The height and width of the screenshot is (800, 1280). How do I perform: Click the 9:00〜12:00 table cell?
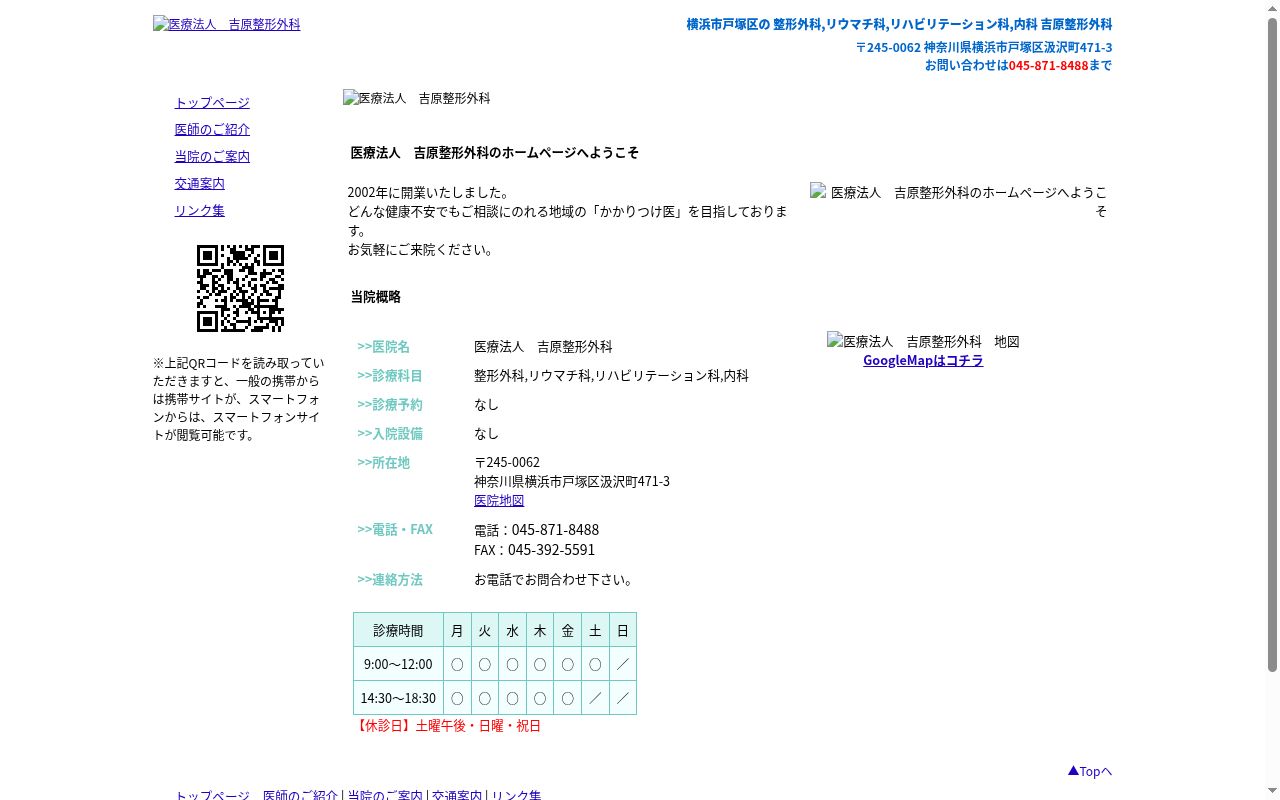pyautogui.click(x=398, y=664)
